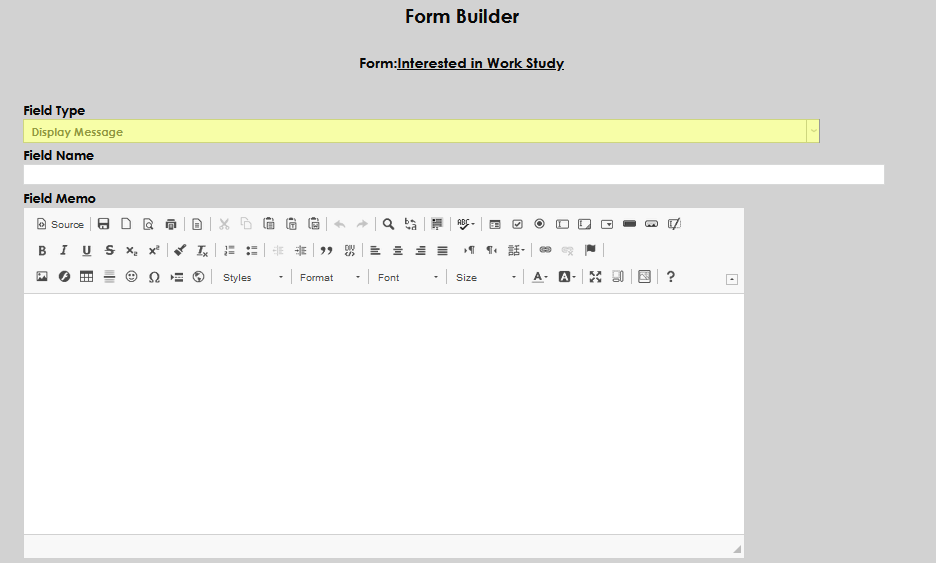The height and width of the screenshot is (563, 936).
Task: Insert Page Break icon
Action: point(177,276)
